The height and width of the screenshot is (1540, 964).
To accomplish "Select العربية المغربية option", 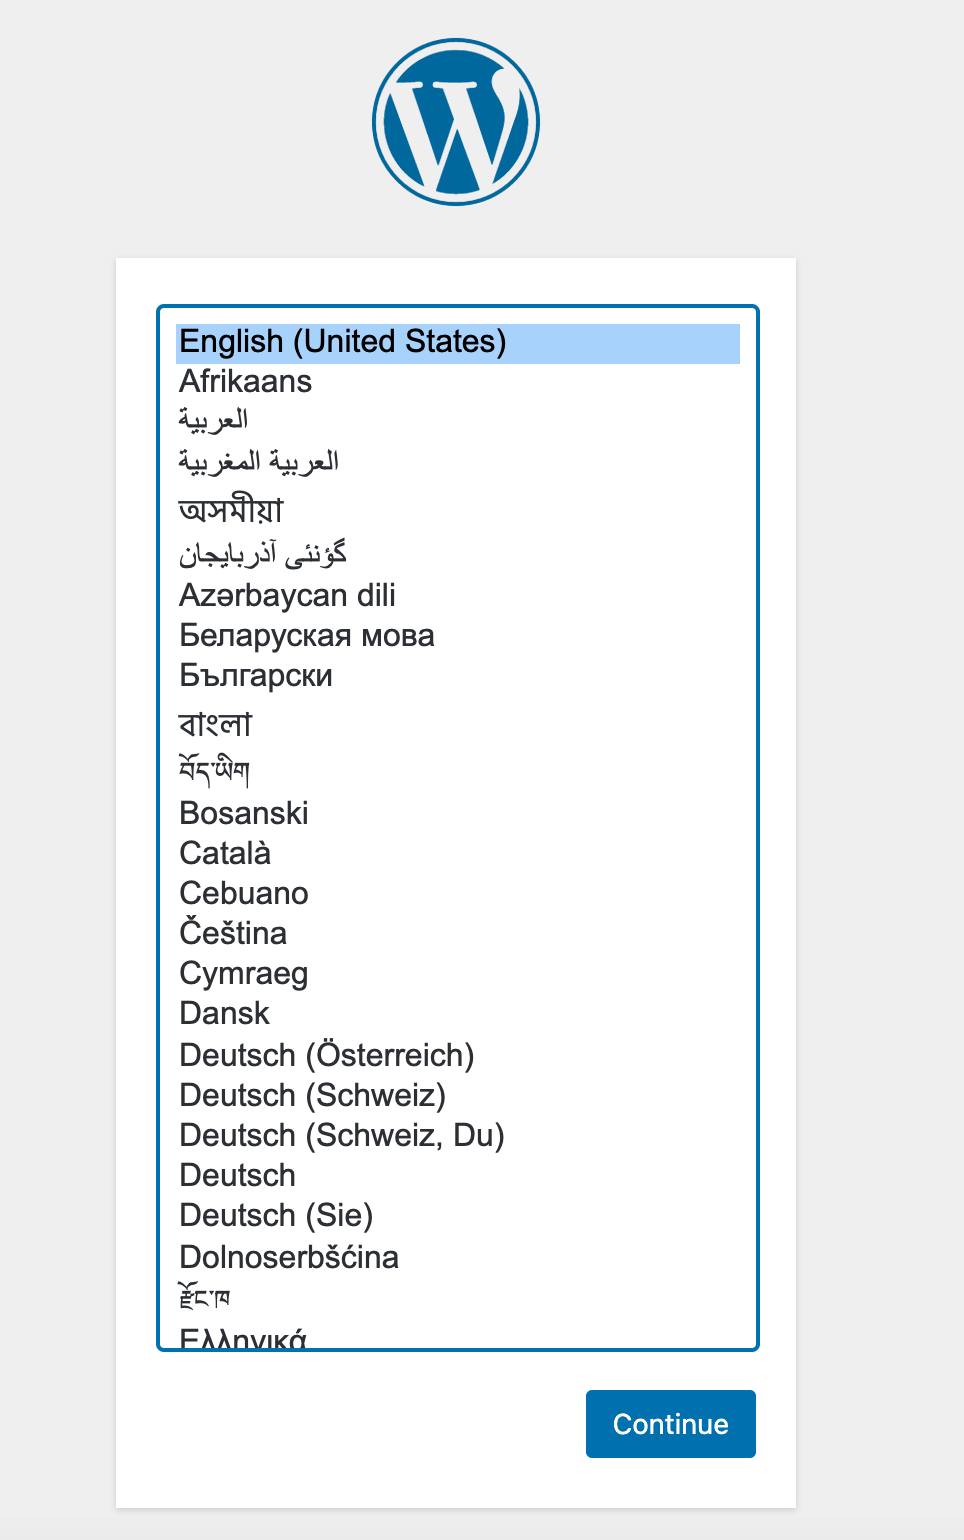I will point(259,460).
